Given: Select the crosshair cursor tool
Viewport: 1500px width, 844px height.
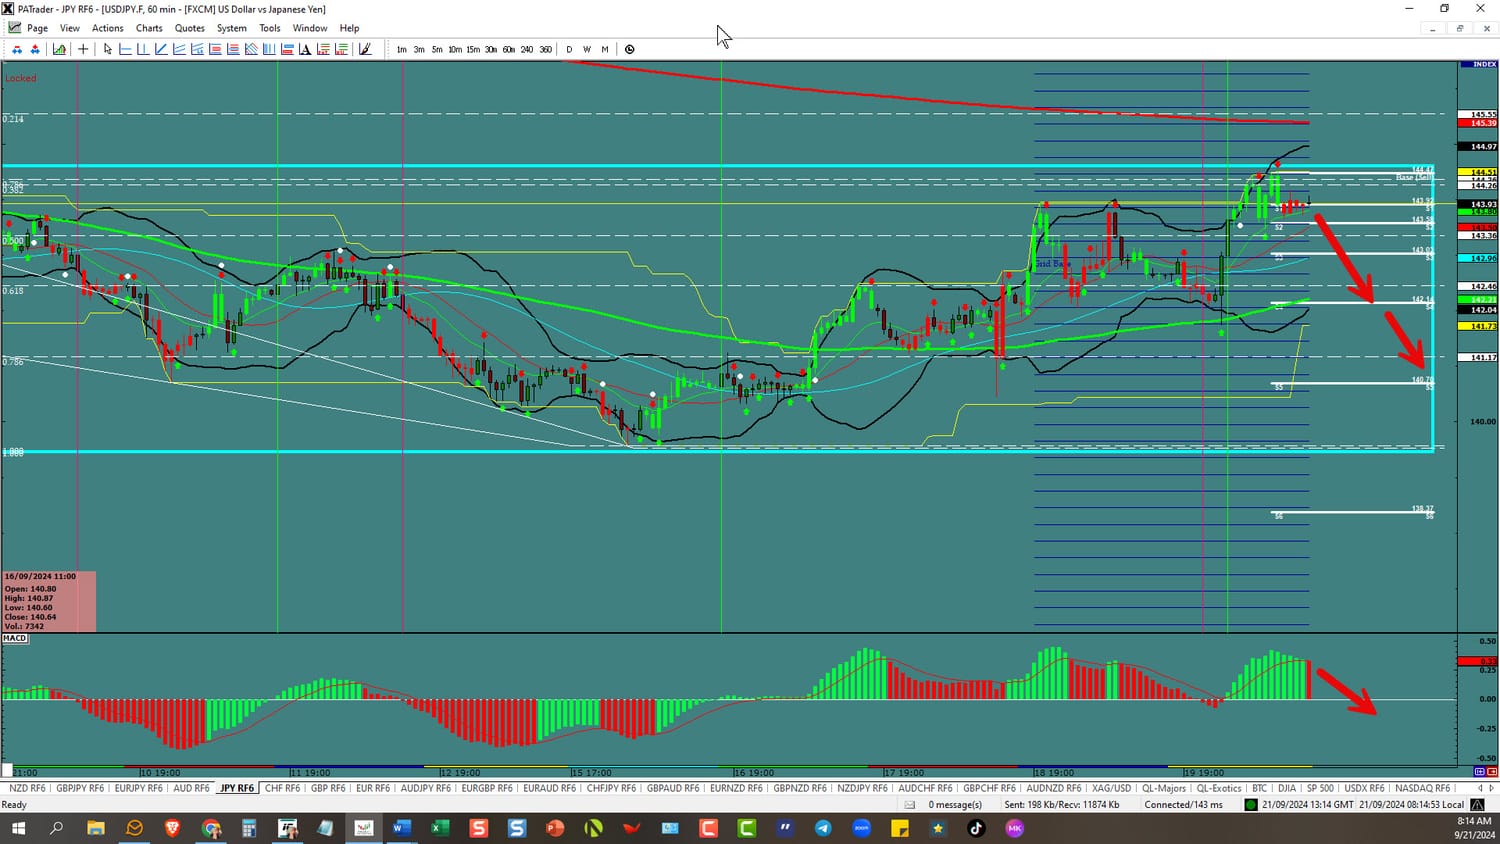Looking at the screenshot, I should 83,49.
